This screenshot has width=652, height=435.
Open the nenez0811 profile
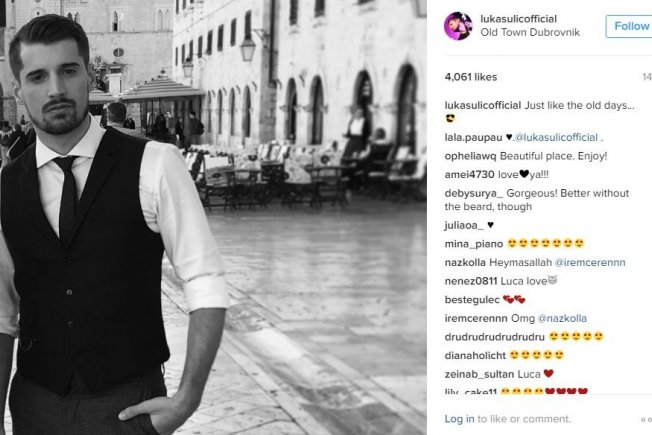tap(471, 281)
